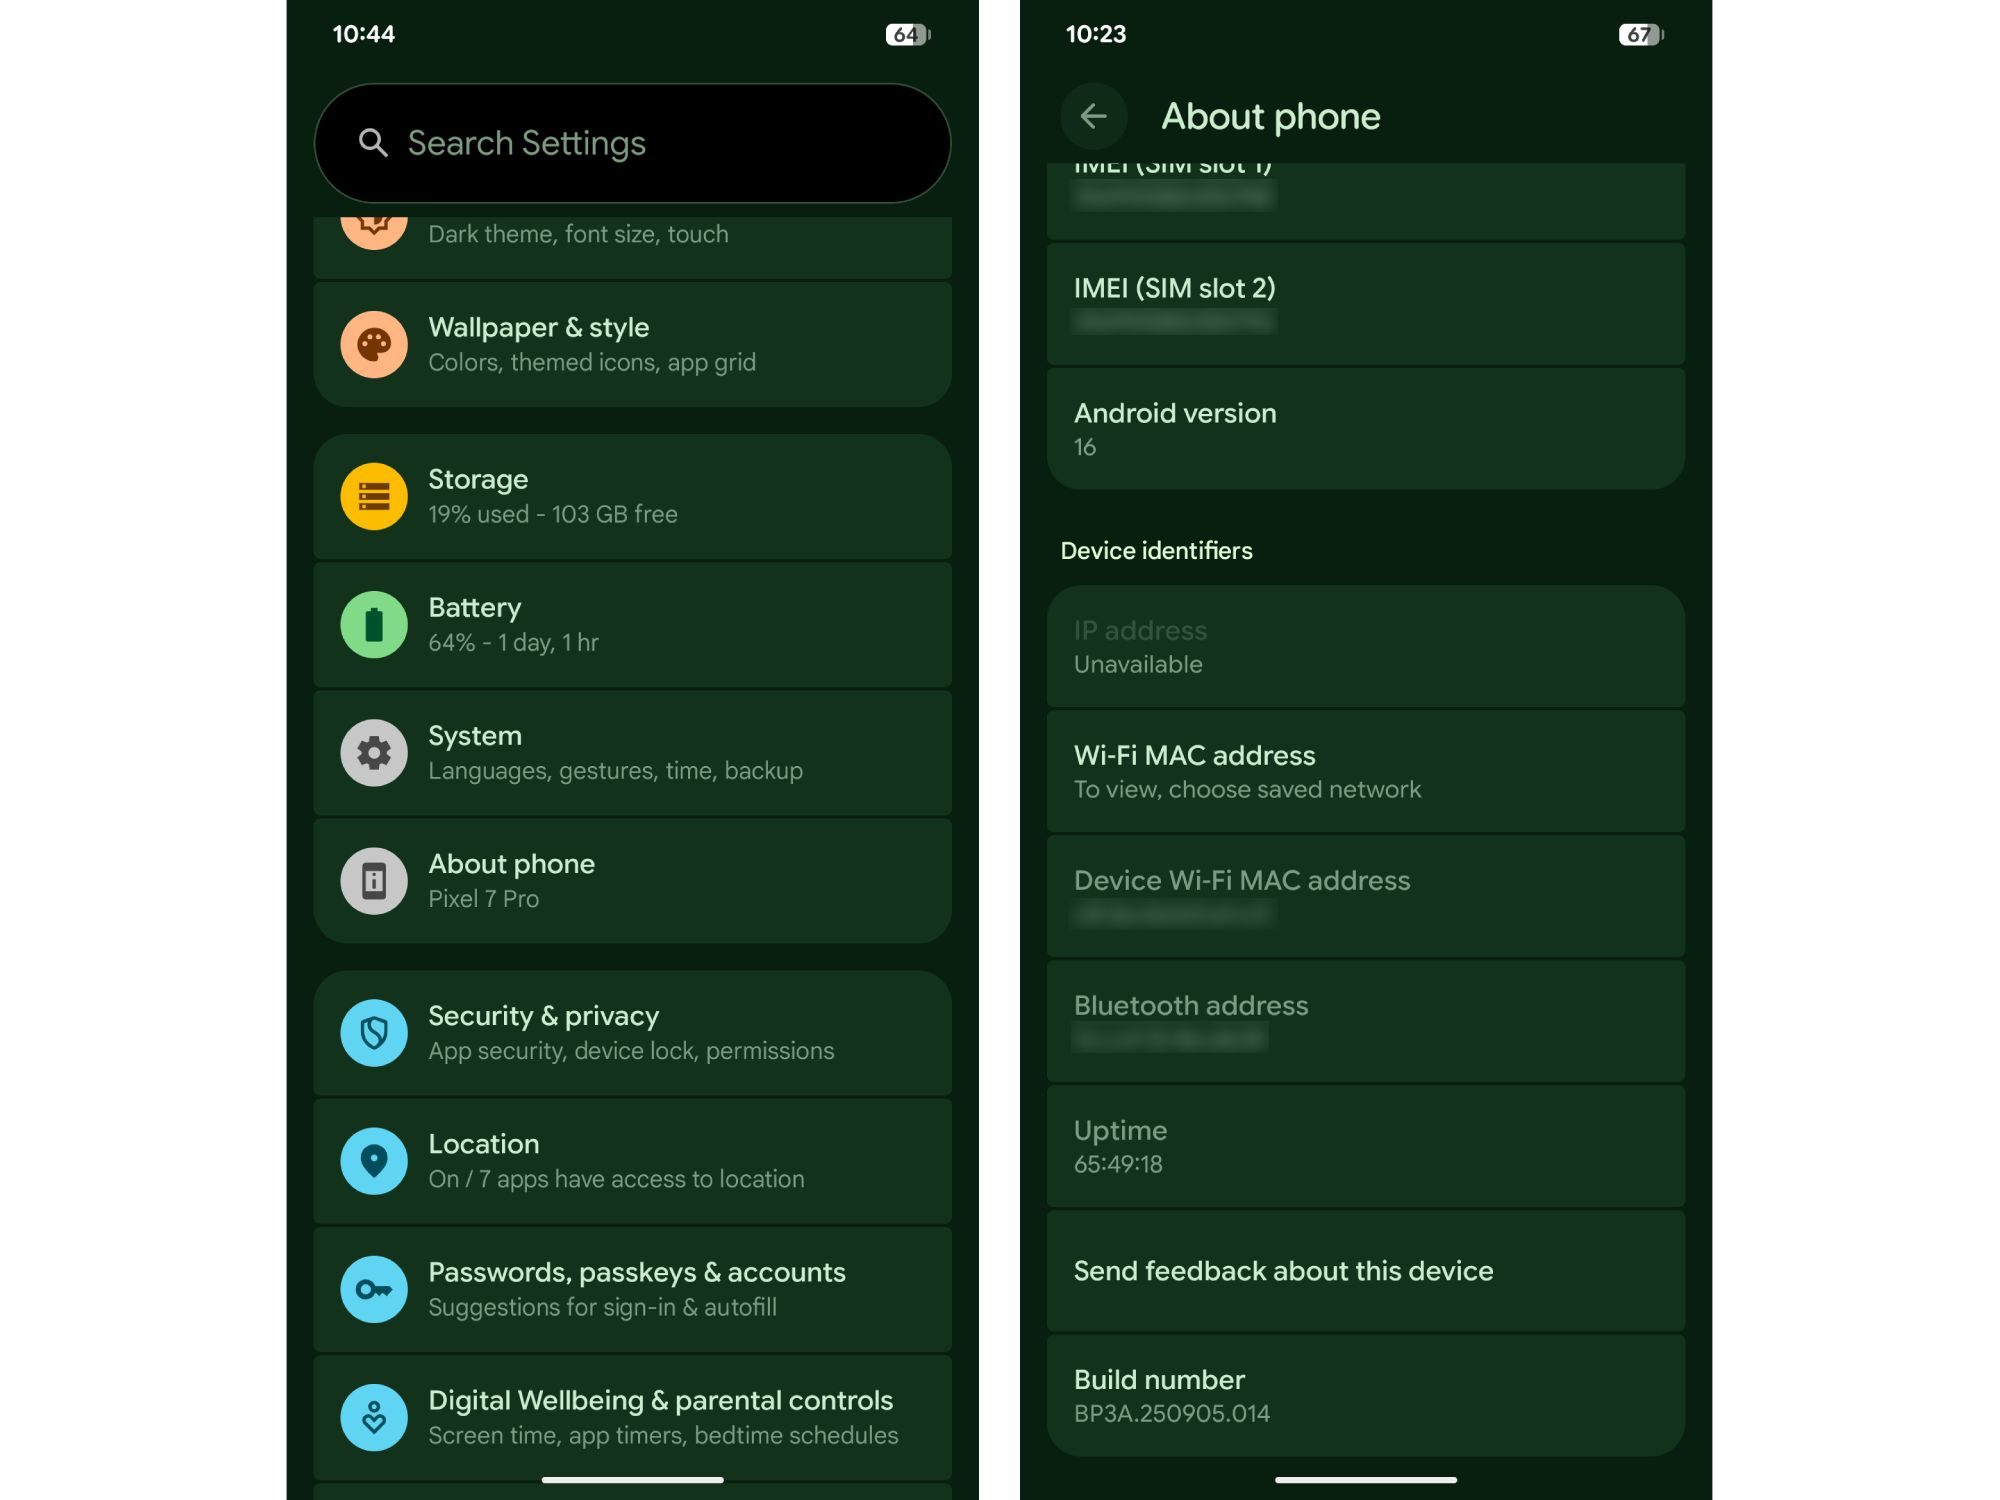Tap the Location pin icon
This screenshot has width=2000, height=1500.
[374, 1161]
